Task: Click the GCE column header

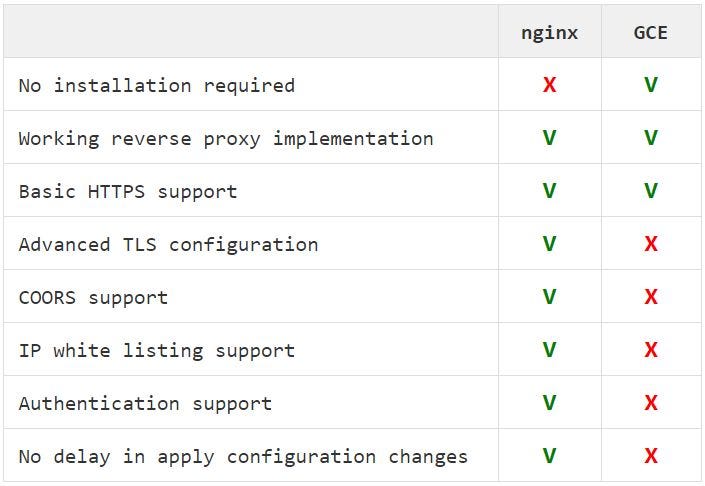Action: 650,33
